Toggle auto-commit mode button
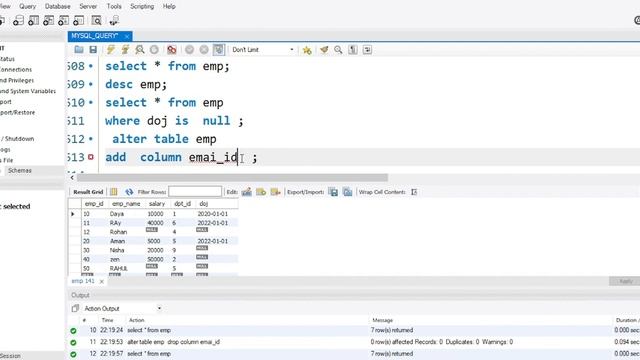640x360 pixels. pyautogui.click(x=219, y=50)
